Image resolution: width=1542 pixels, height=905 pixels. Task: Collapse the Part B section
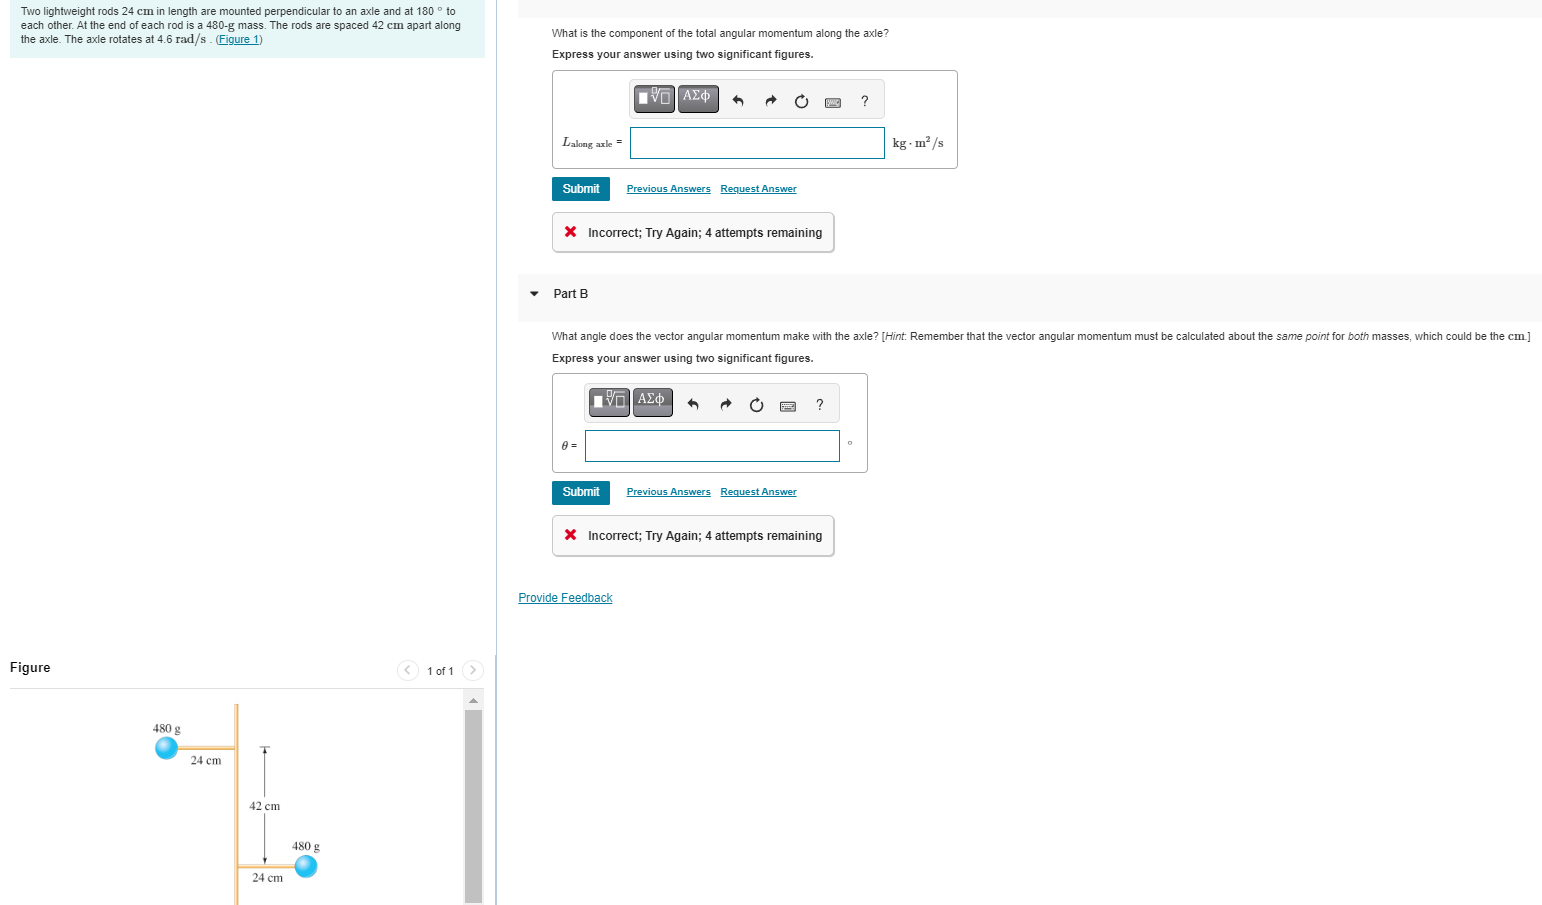[534, 294]
